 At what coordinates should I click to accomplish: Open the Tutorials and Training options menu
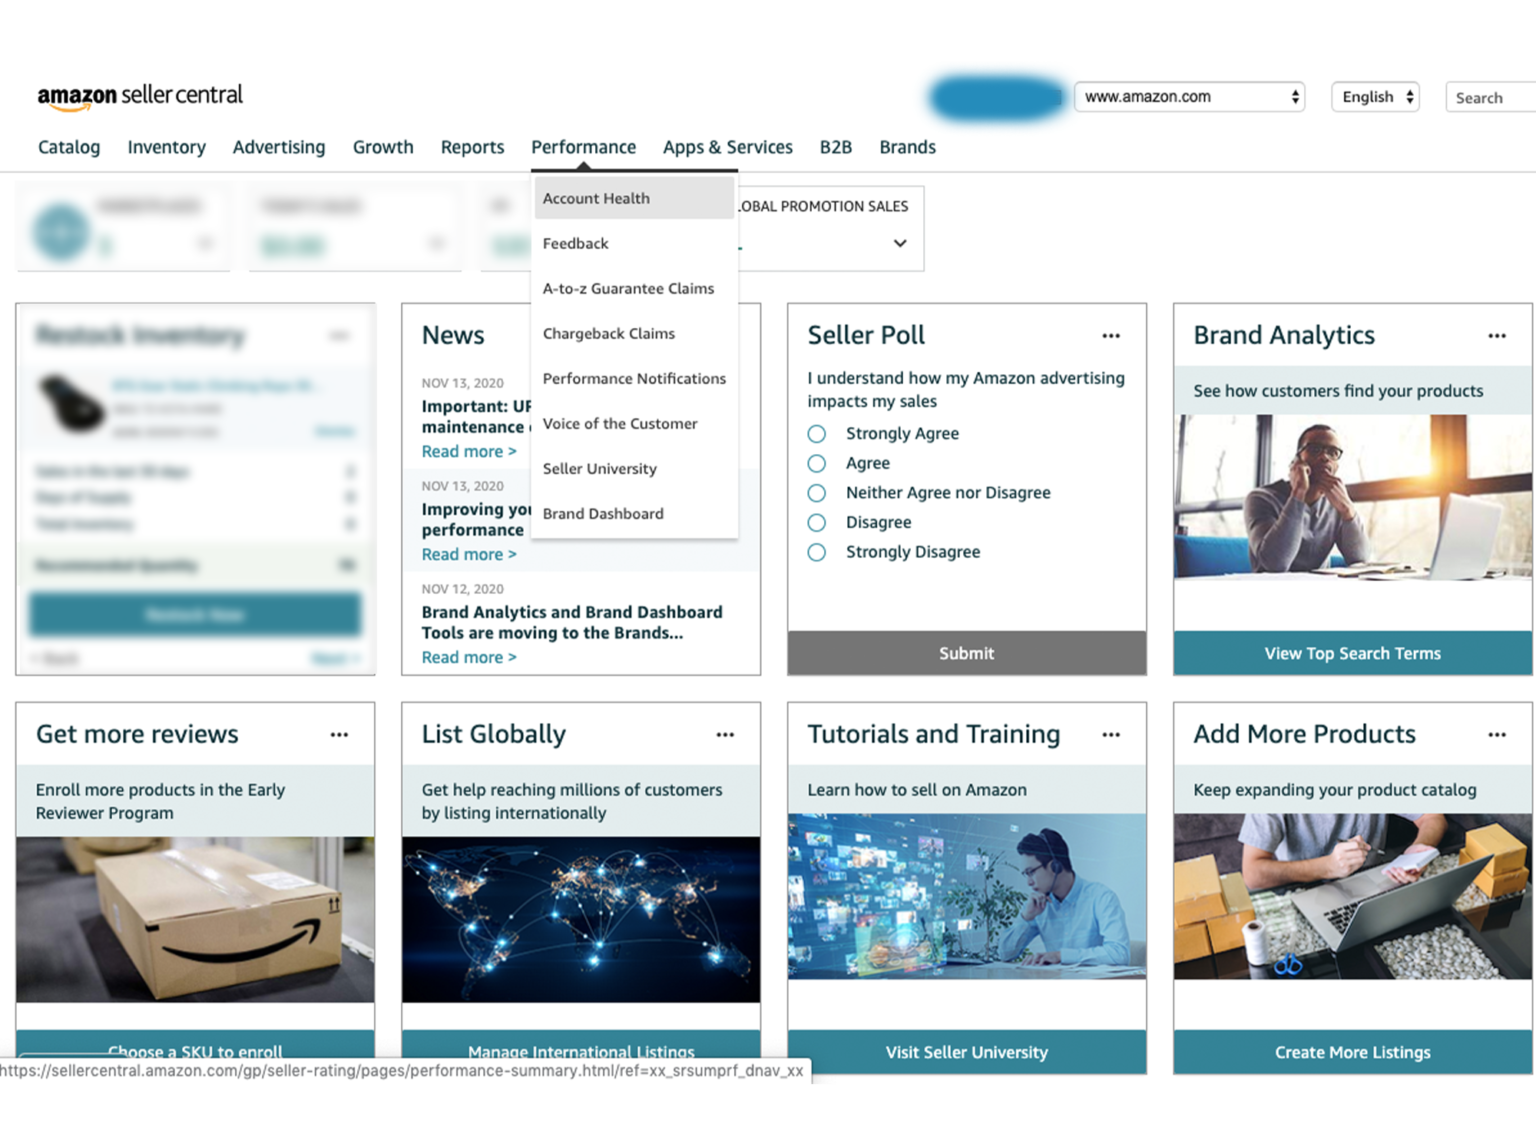click(1111, 735)
